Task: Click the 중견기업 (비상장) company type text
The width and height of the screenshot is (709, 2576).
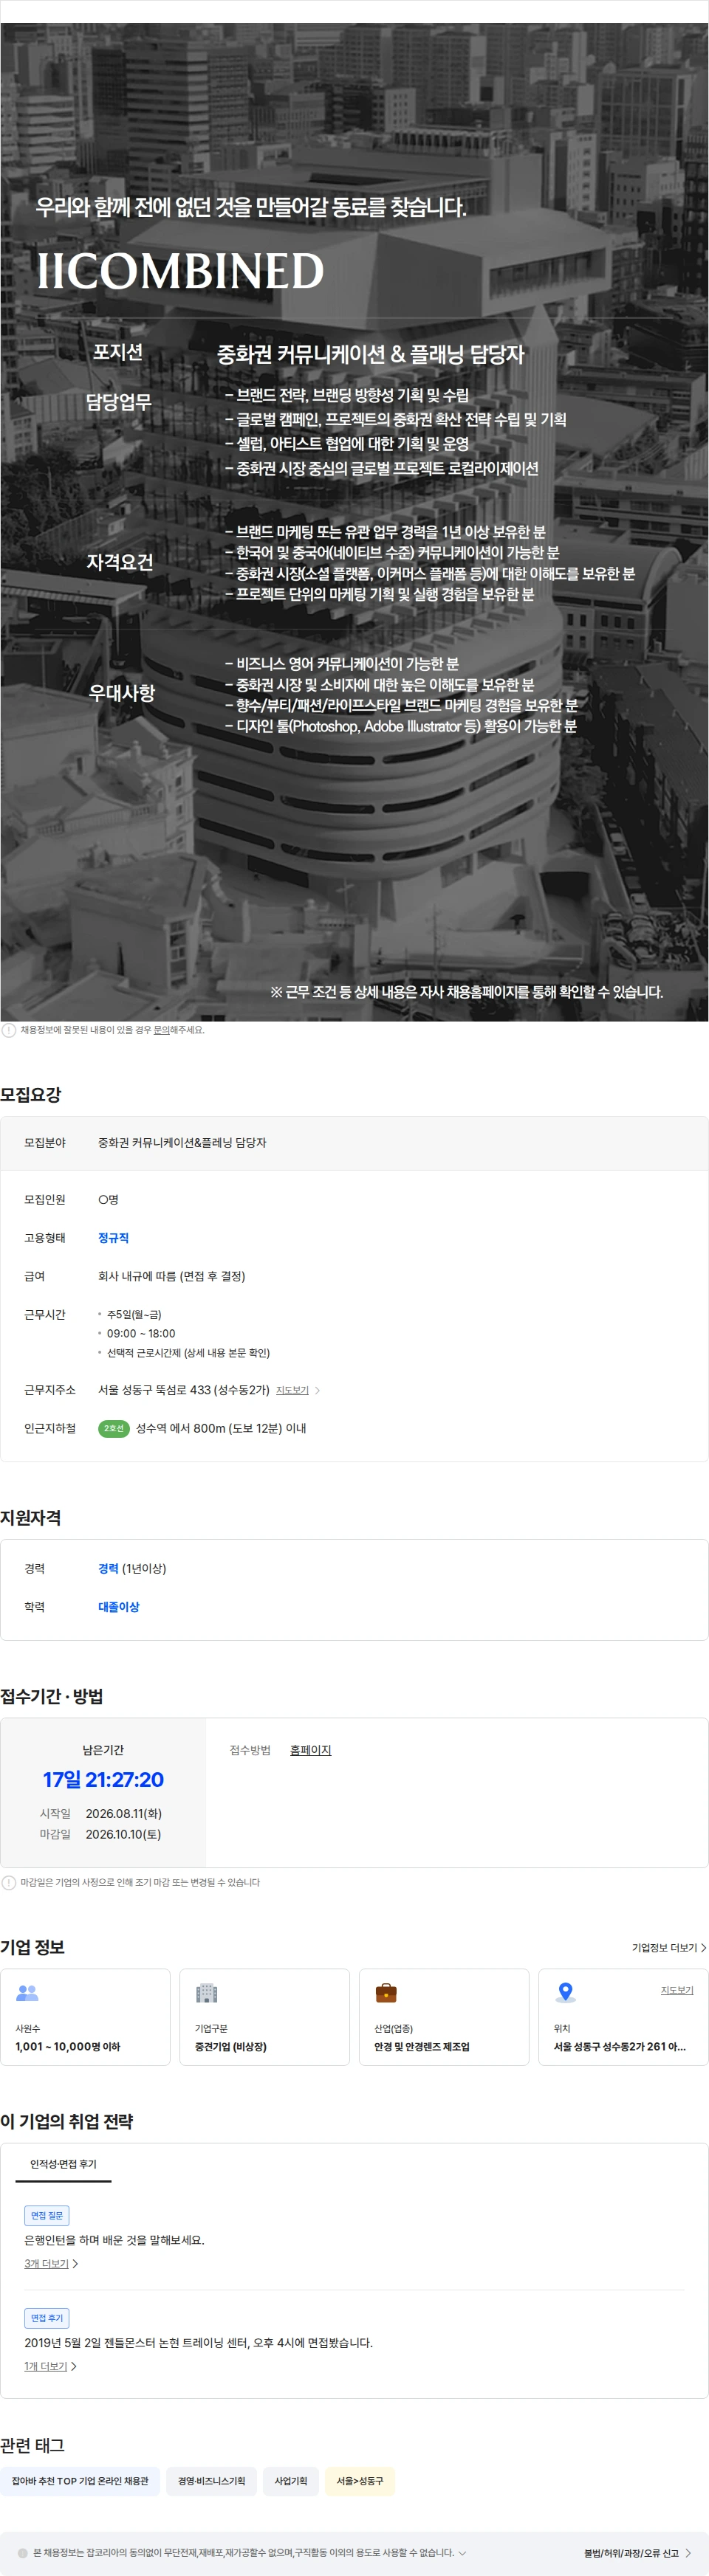Action: [230, 2047]
